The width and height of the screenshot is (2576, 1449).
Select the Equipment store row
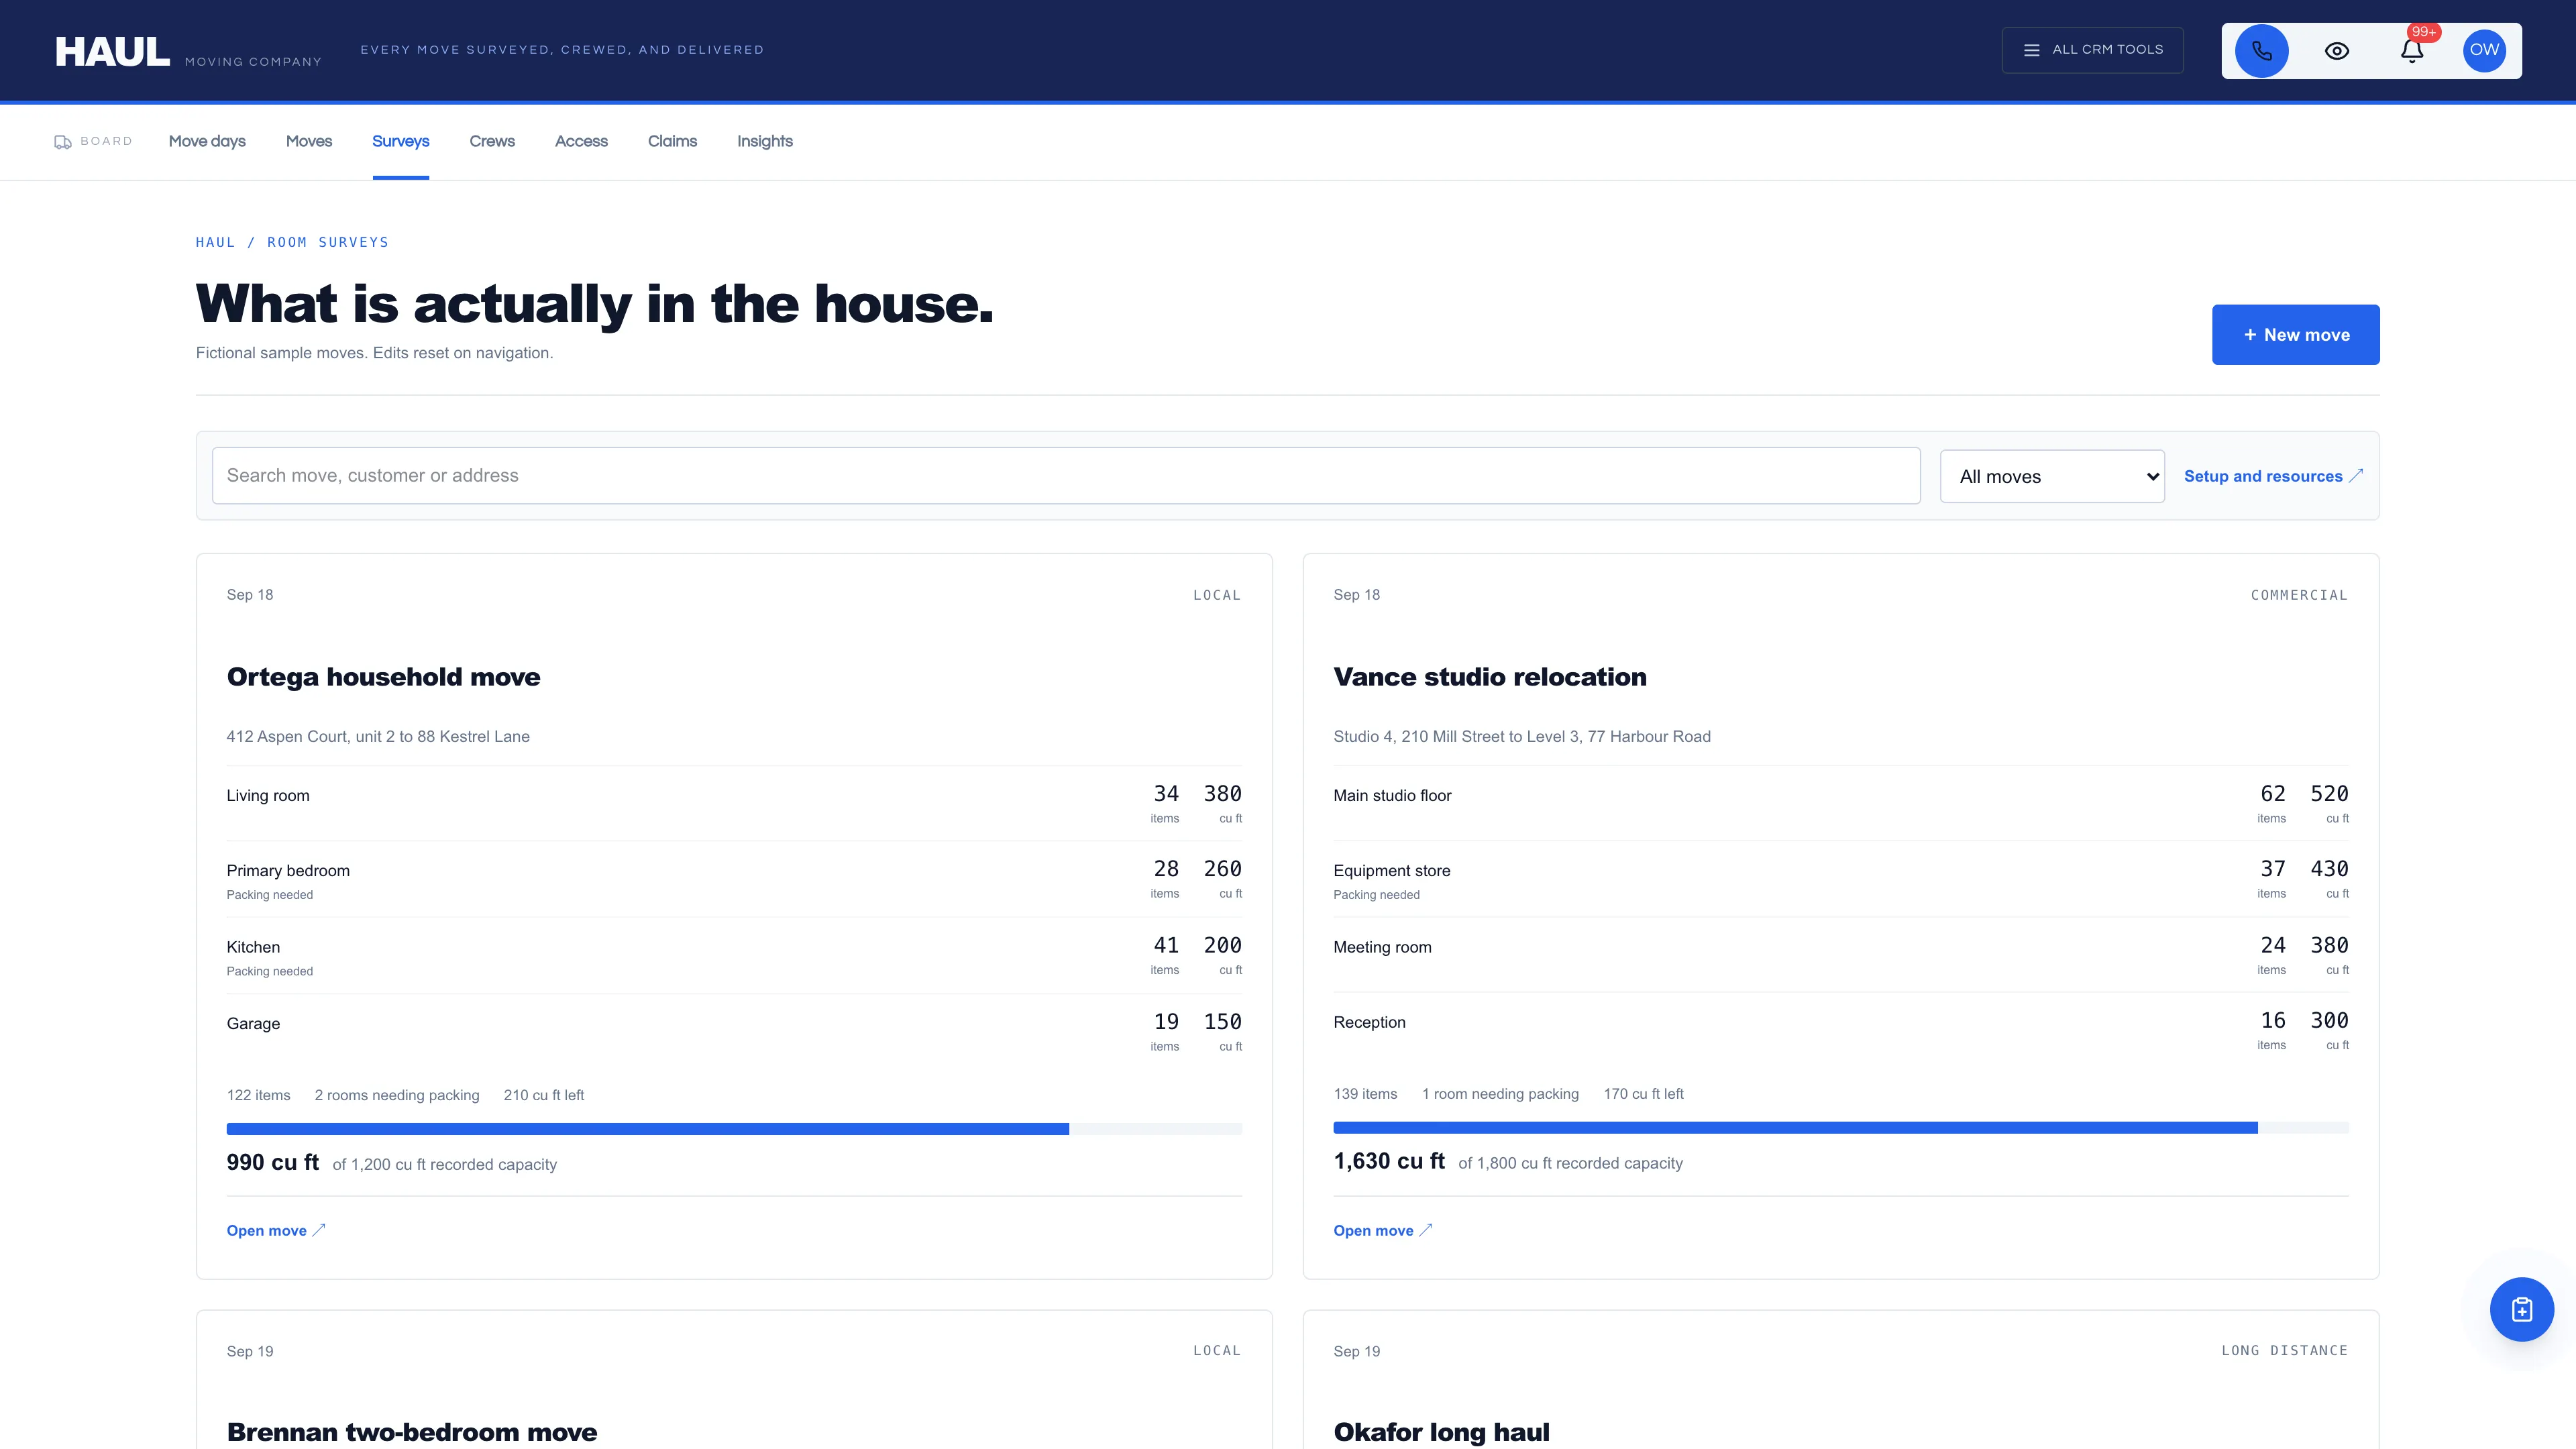click(x=1841, y=880)
